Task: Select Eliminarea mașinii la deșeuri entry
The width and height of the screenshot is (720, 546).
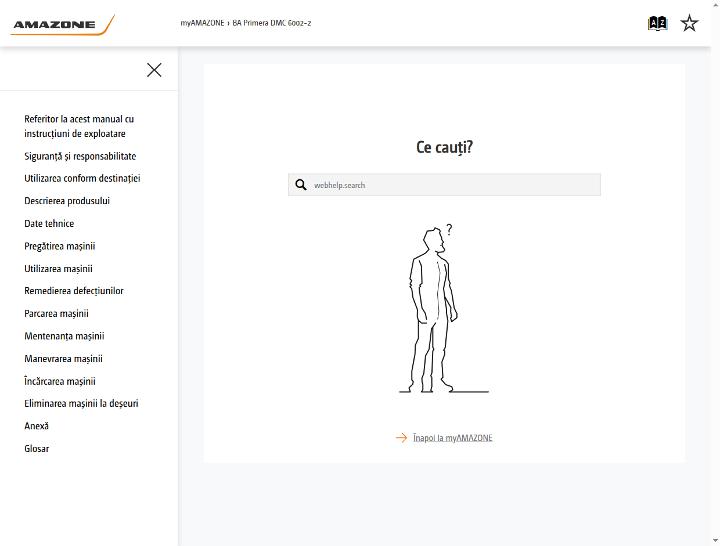Action: tap(81, 404)
